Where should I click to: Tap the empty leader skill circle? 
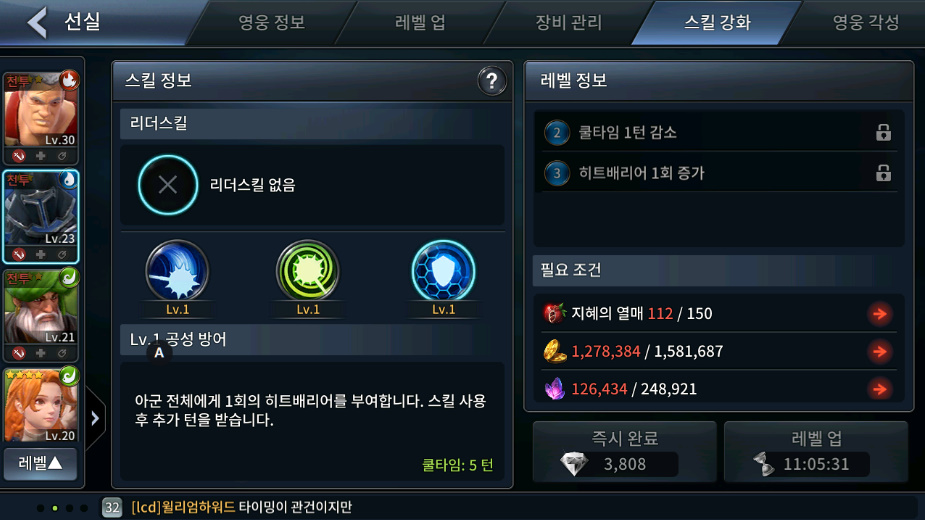[168, 185]
